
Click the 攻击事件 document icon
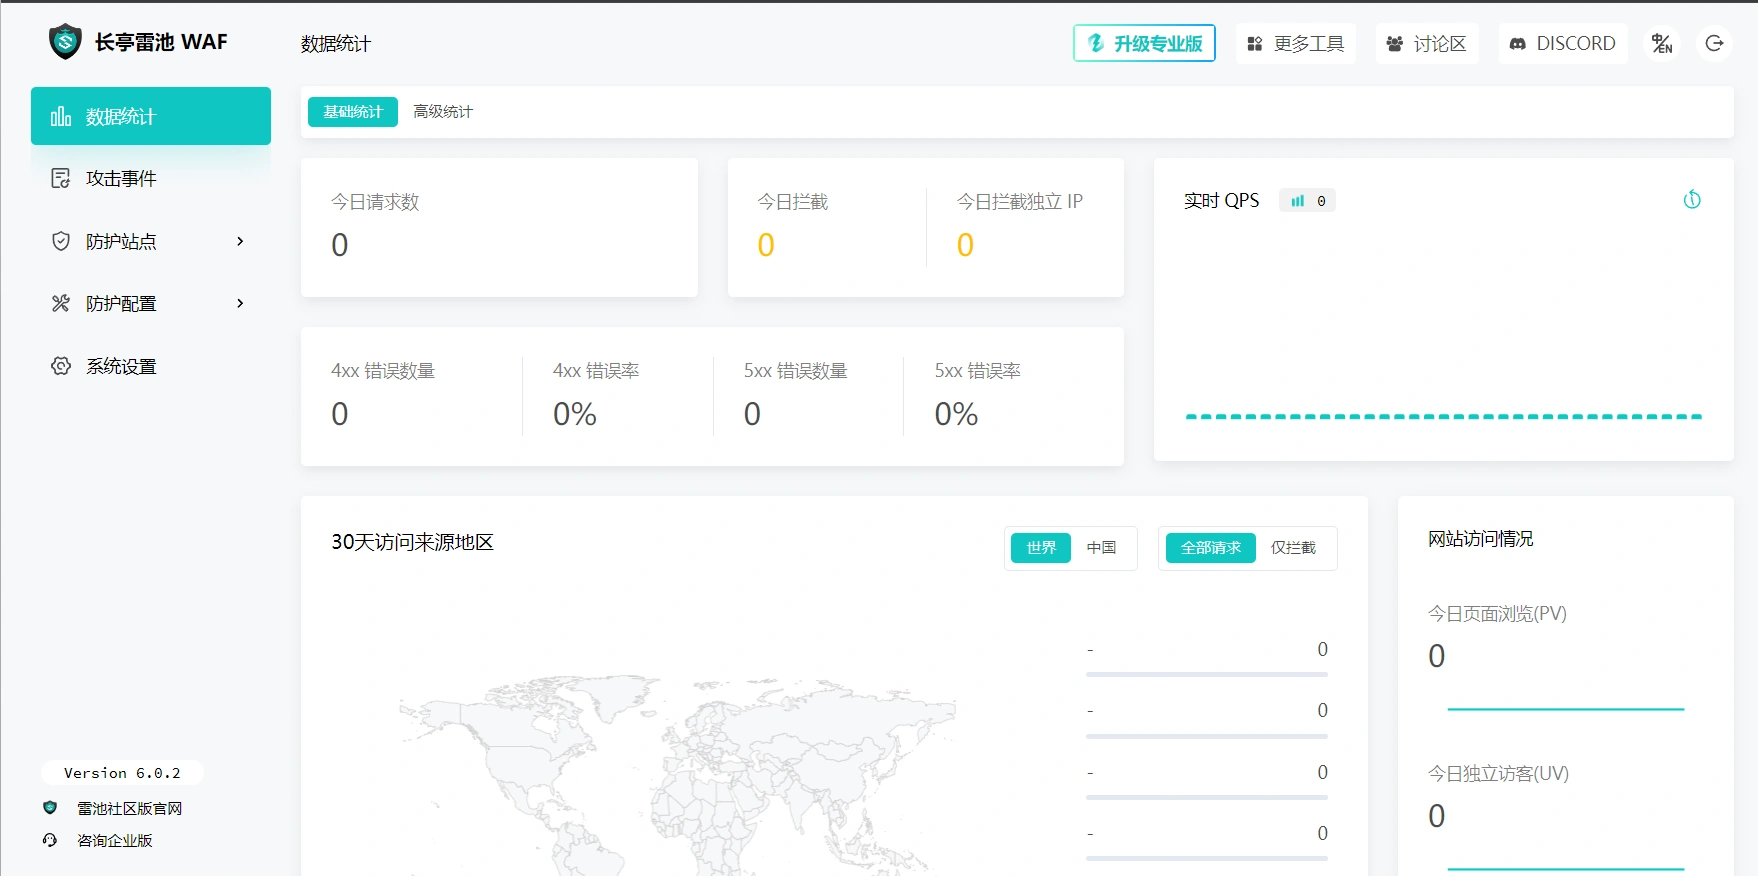(61, 178)
